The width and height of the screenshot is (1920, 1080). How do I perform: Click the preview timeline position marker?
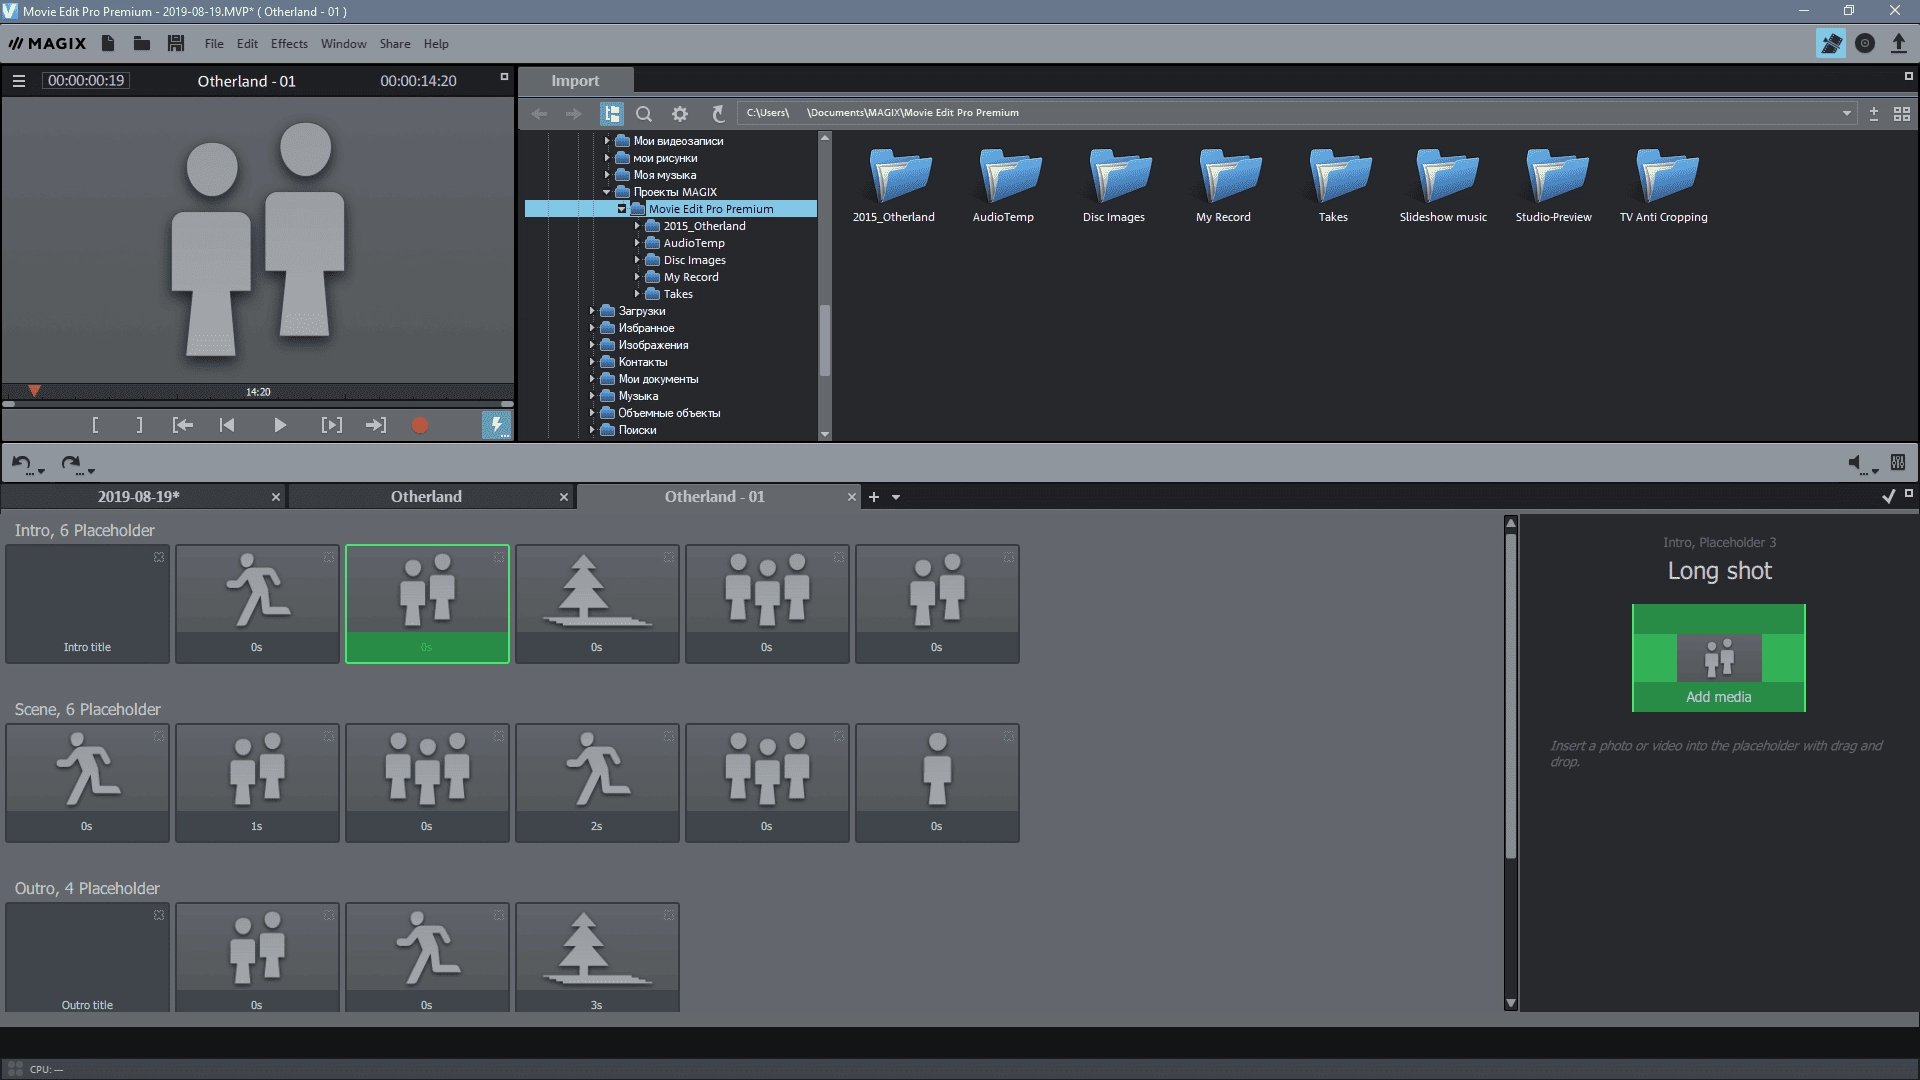34,391
